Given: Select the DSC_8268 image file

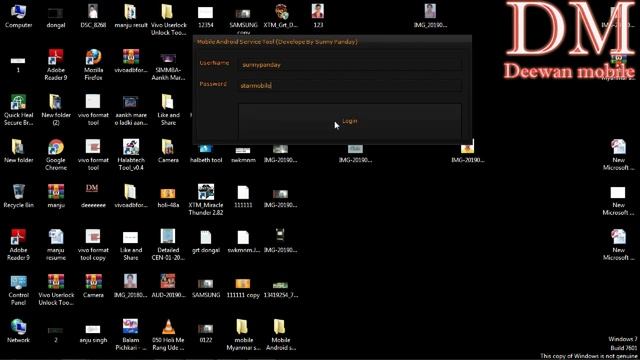Looking at the screenshot, I should [x=93, y=16].
